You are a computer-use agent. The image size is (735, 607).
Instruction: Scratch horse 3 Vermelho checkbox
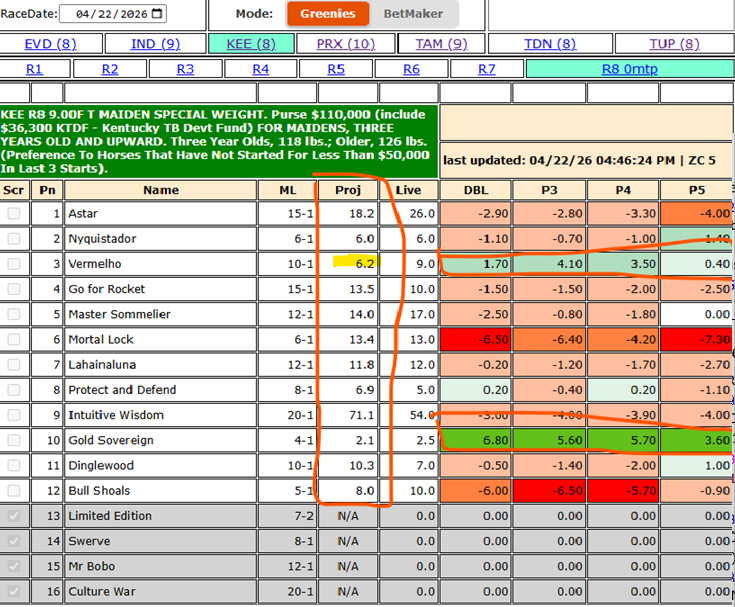click(x=14, y=264)
